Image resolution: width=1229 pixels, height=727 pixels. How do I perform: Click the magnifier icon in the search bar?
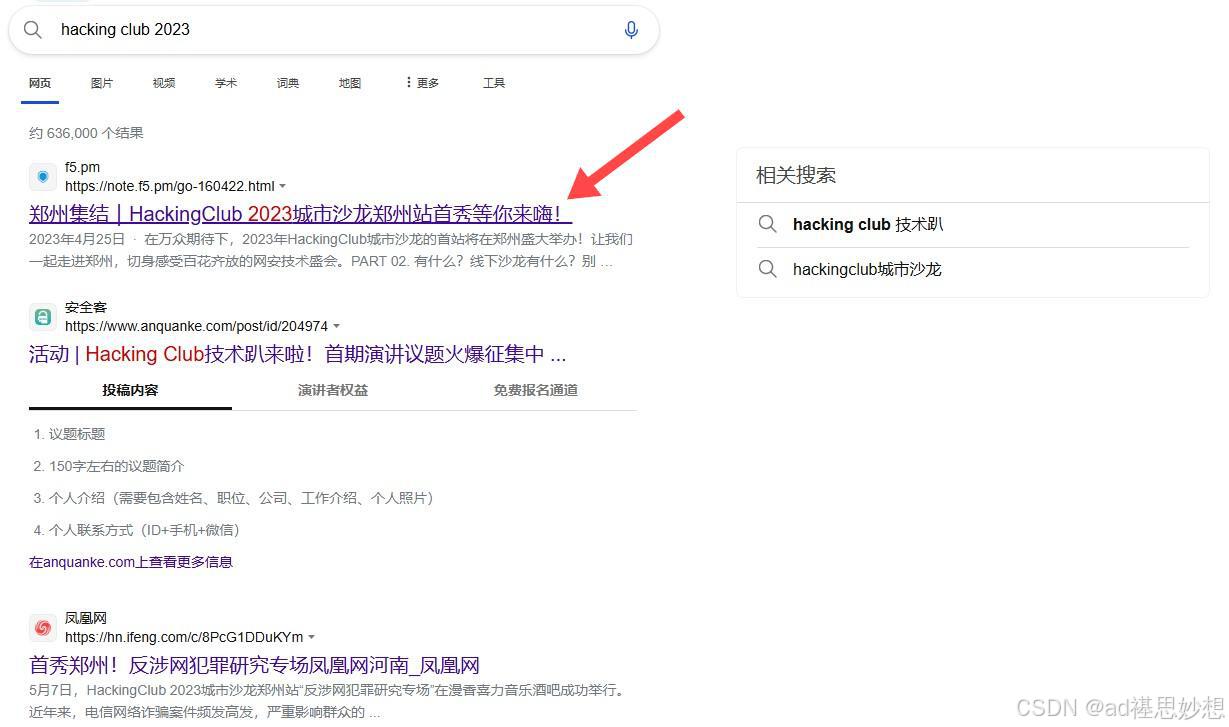tap(33, 29)
